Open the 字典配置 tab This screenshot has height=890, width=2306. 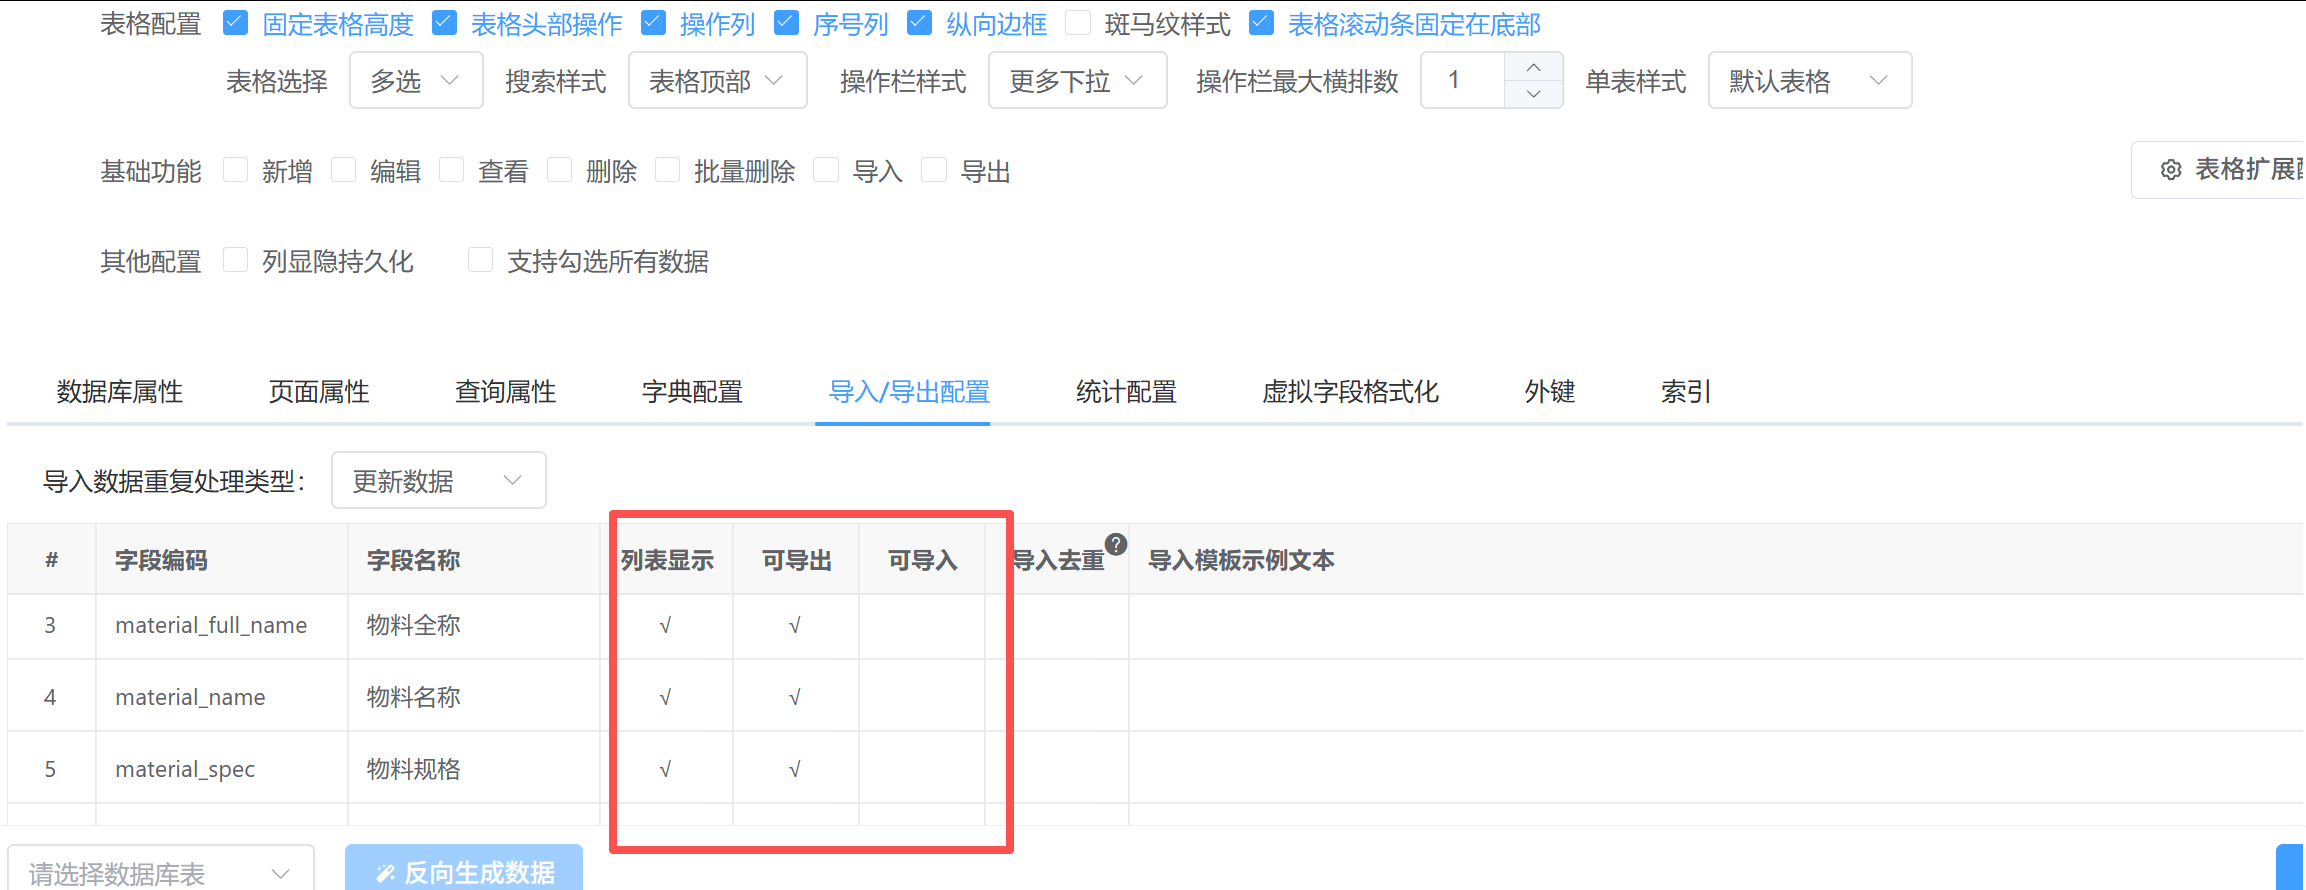692,392
